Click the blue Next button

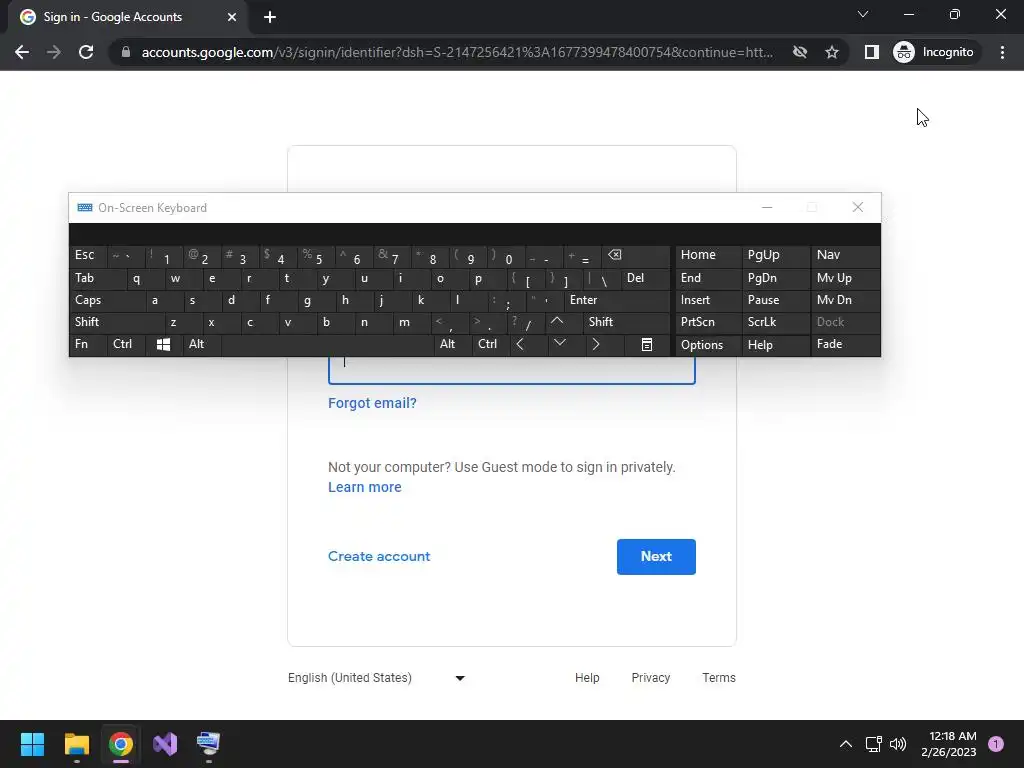point(656,556)
